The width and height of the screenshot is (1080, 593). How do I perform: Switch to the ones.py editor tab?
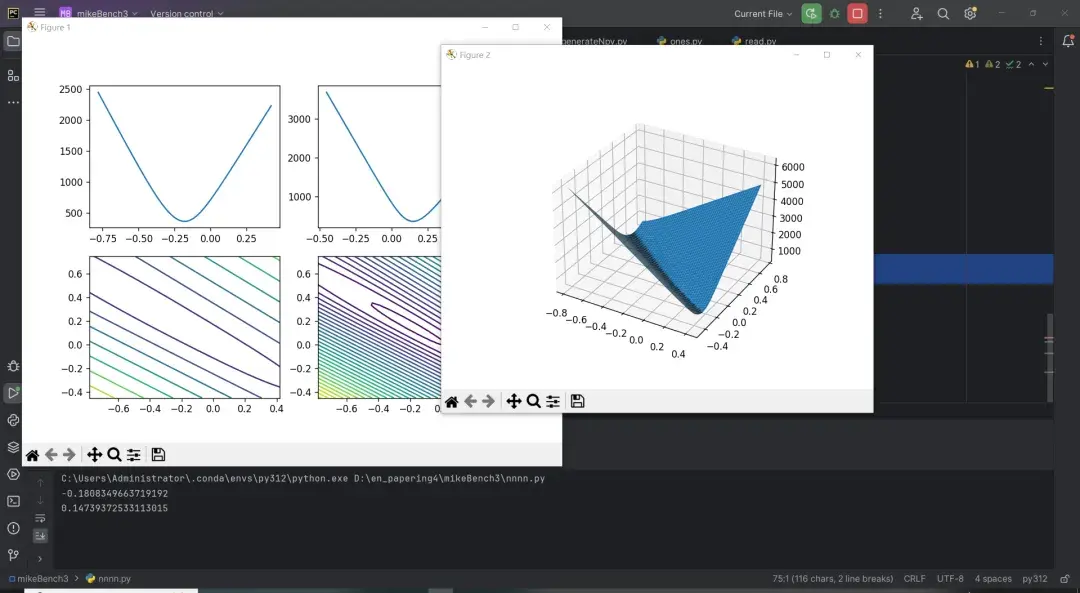click(x=680, y=41)
